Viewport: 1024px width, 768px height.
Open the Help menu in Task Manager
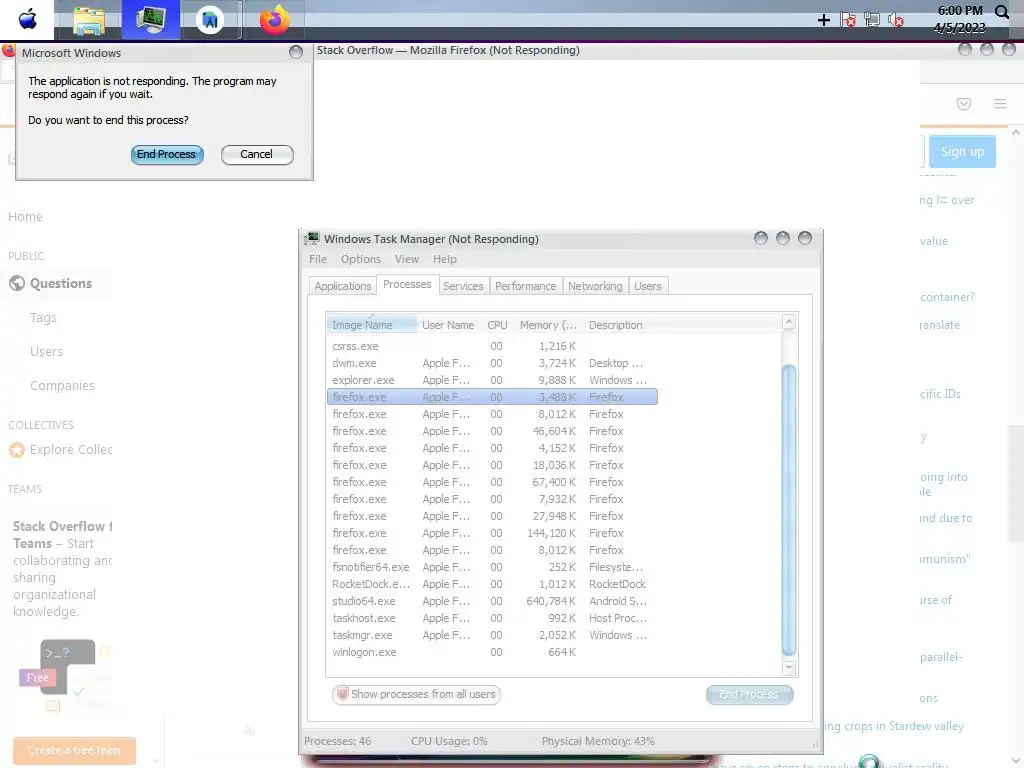pyautogui.click(x=445, y=259)
